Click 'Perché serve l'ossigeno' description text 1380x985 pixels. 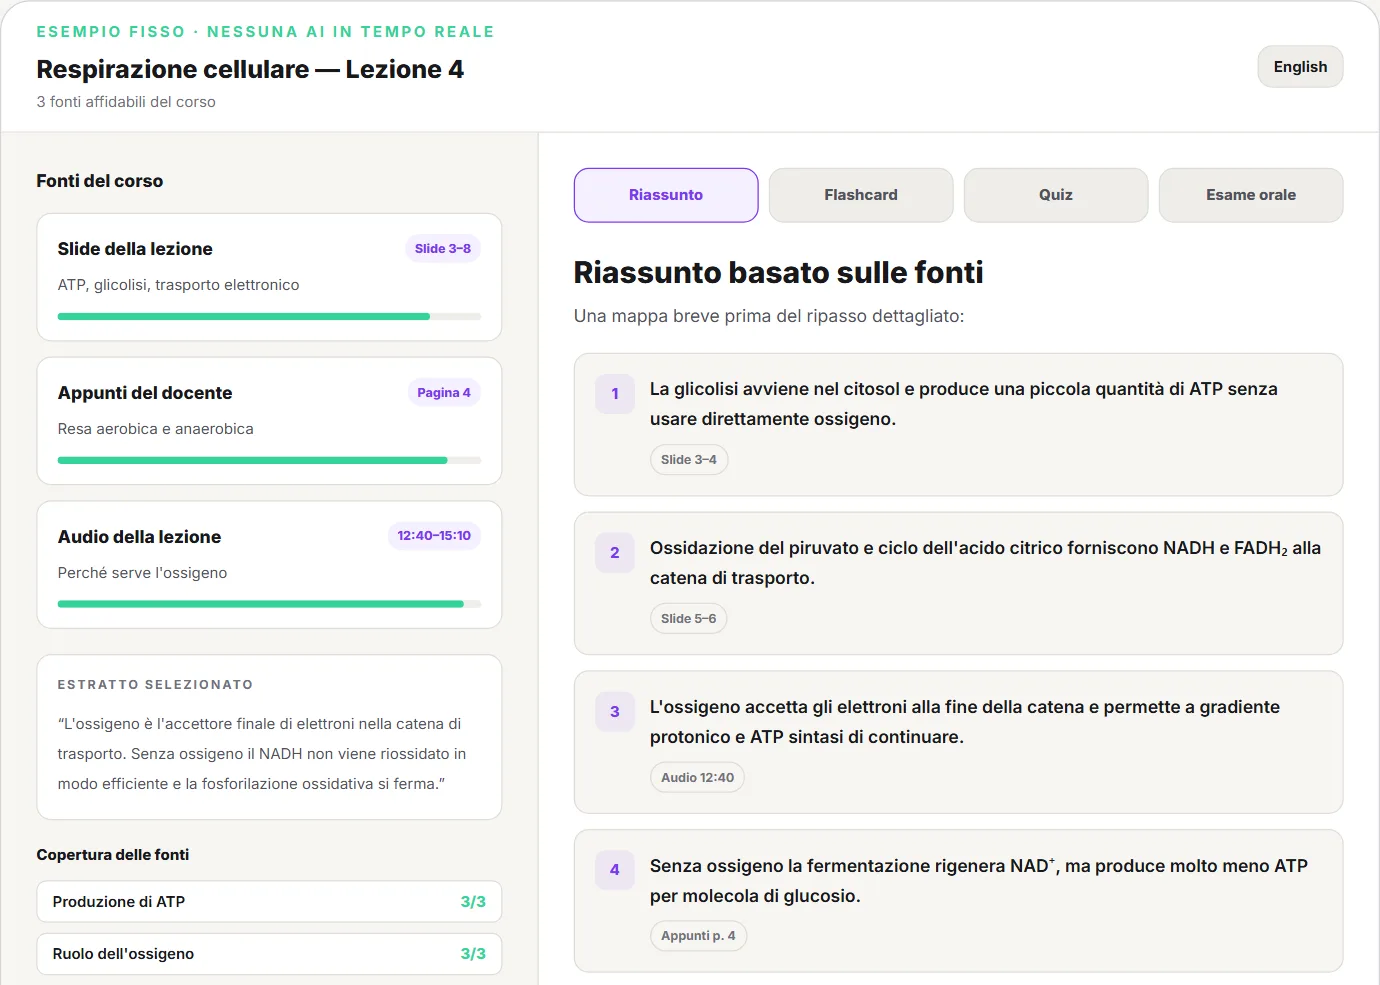pos(142,573)
